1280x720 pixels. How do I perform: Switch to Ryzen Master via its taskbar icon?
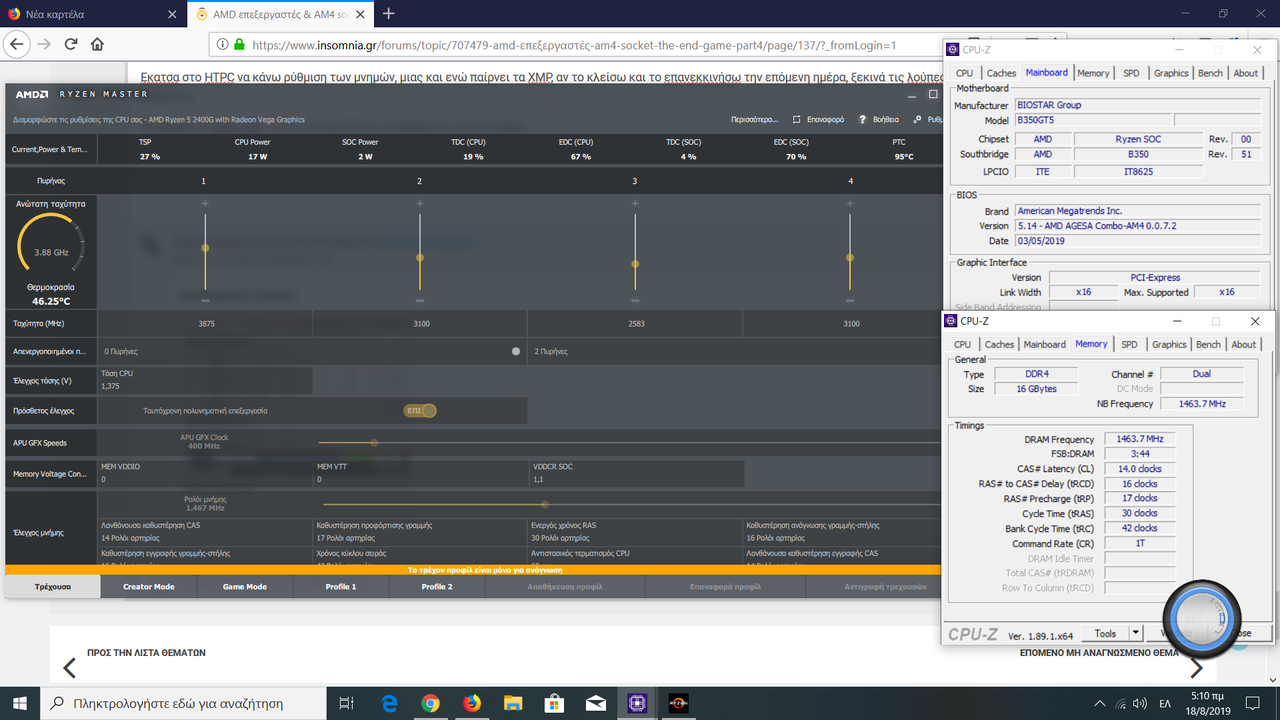click(x=677, y=702)
